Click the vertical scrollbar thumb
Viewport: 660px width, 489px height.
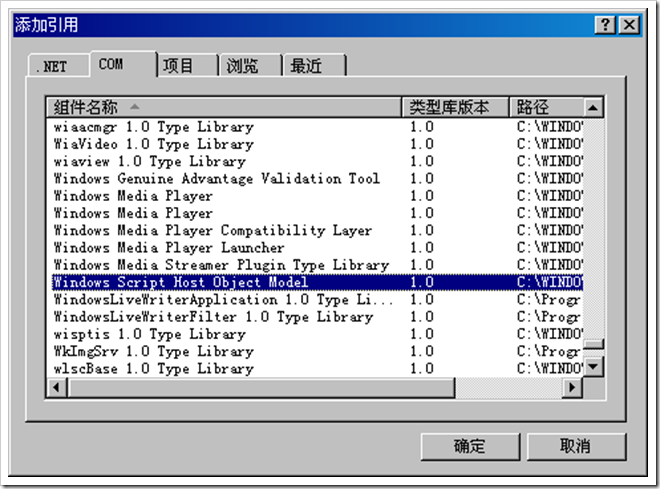[593, 344]
